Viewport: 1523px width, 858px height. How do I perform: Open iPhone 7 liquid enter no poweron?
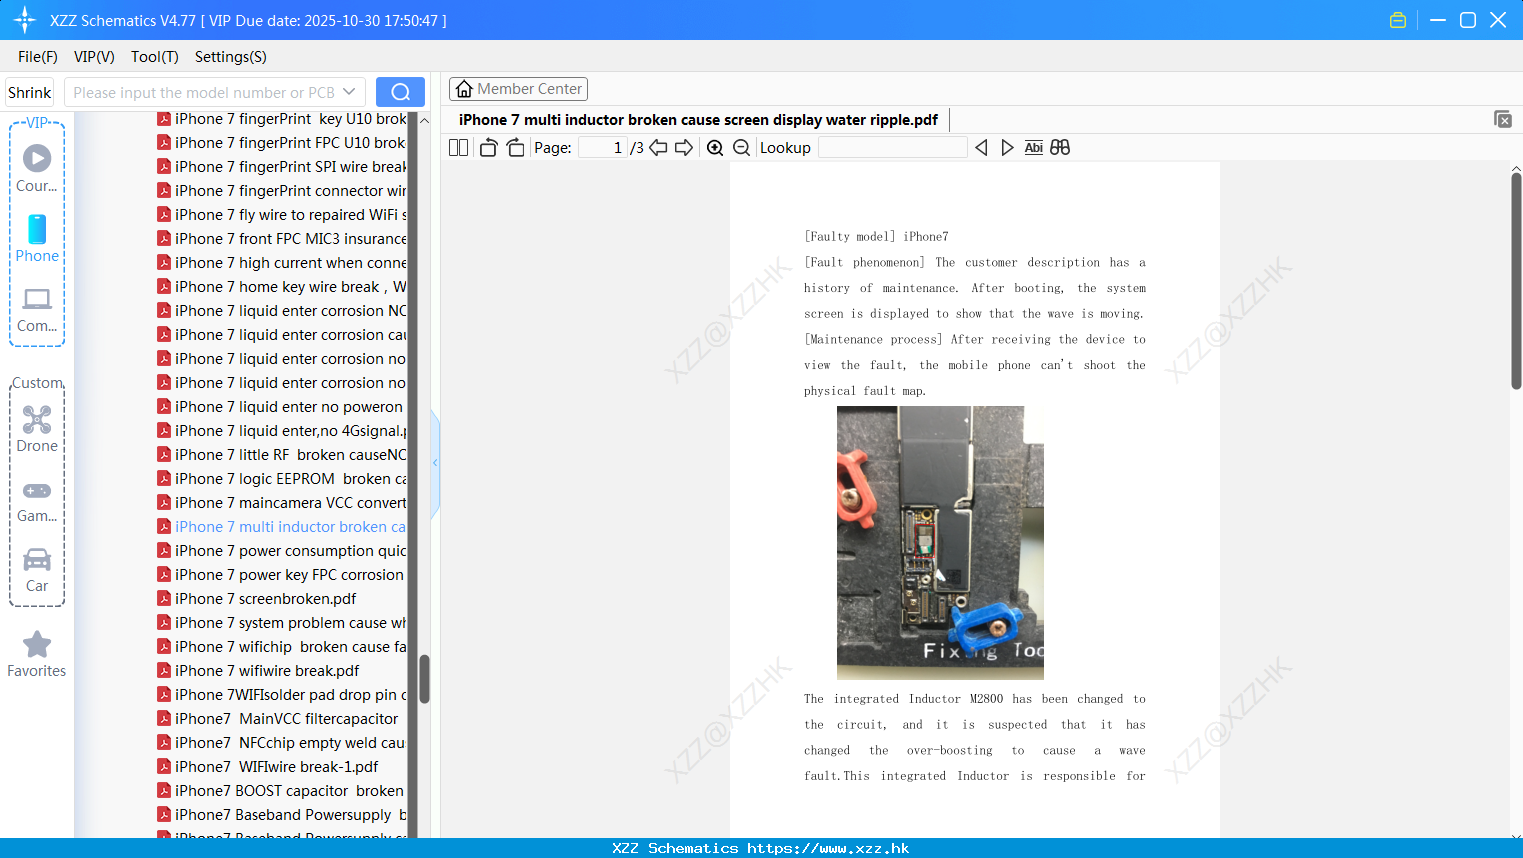(x=280, y=407)
